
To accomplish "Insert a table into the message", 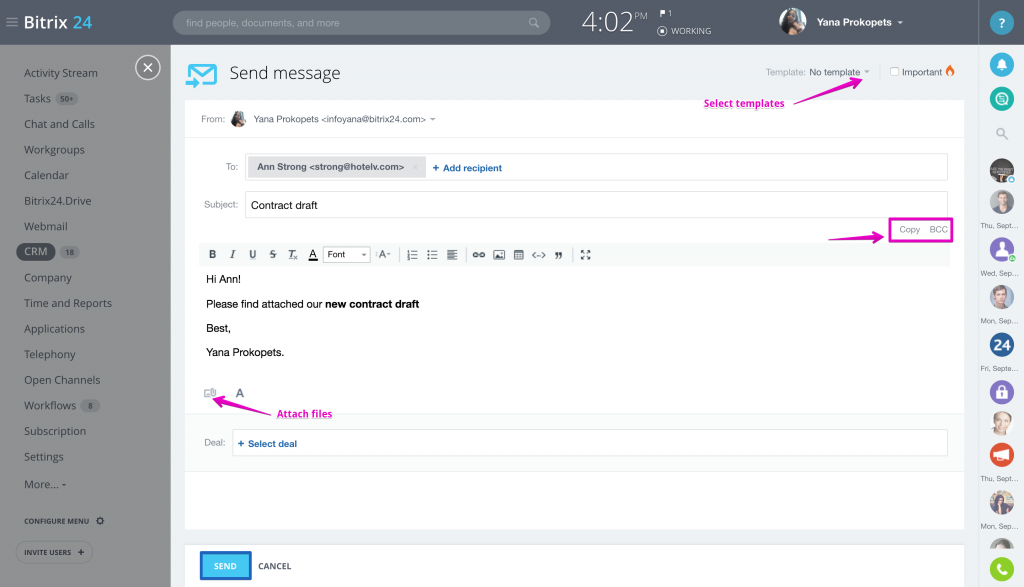I will 519,255.
